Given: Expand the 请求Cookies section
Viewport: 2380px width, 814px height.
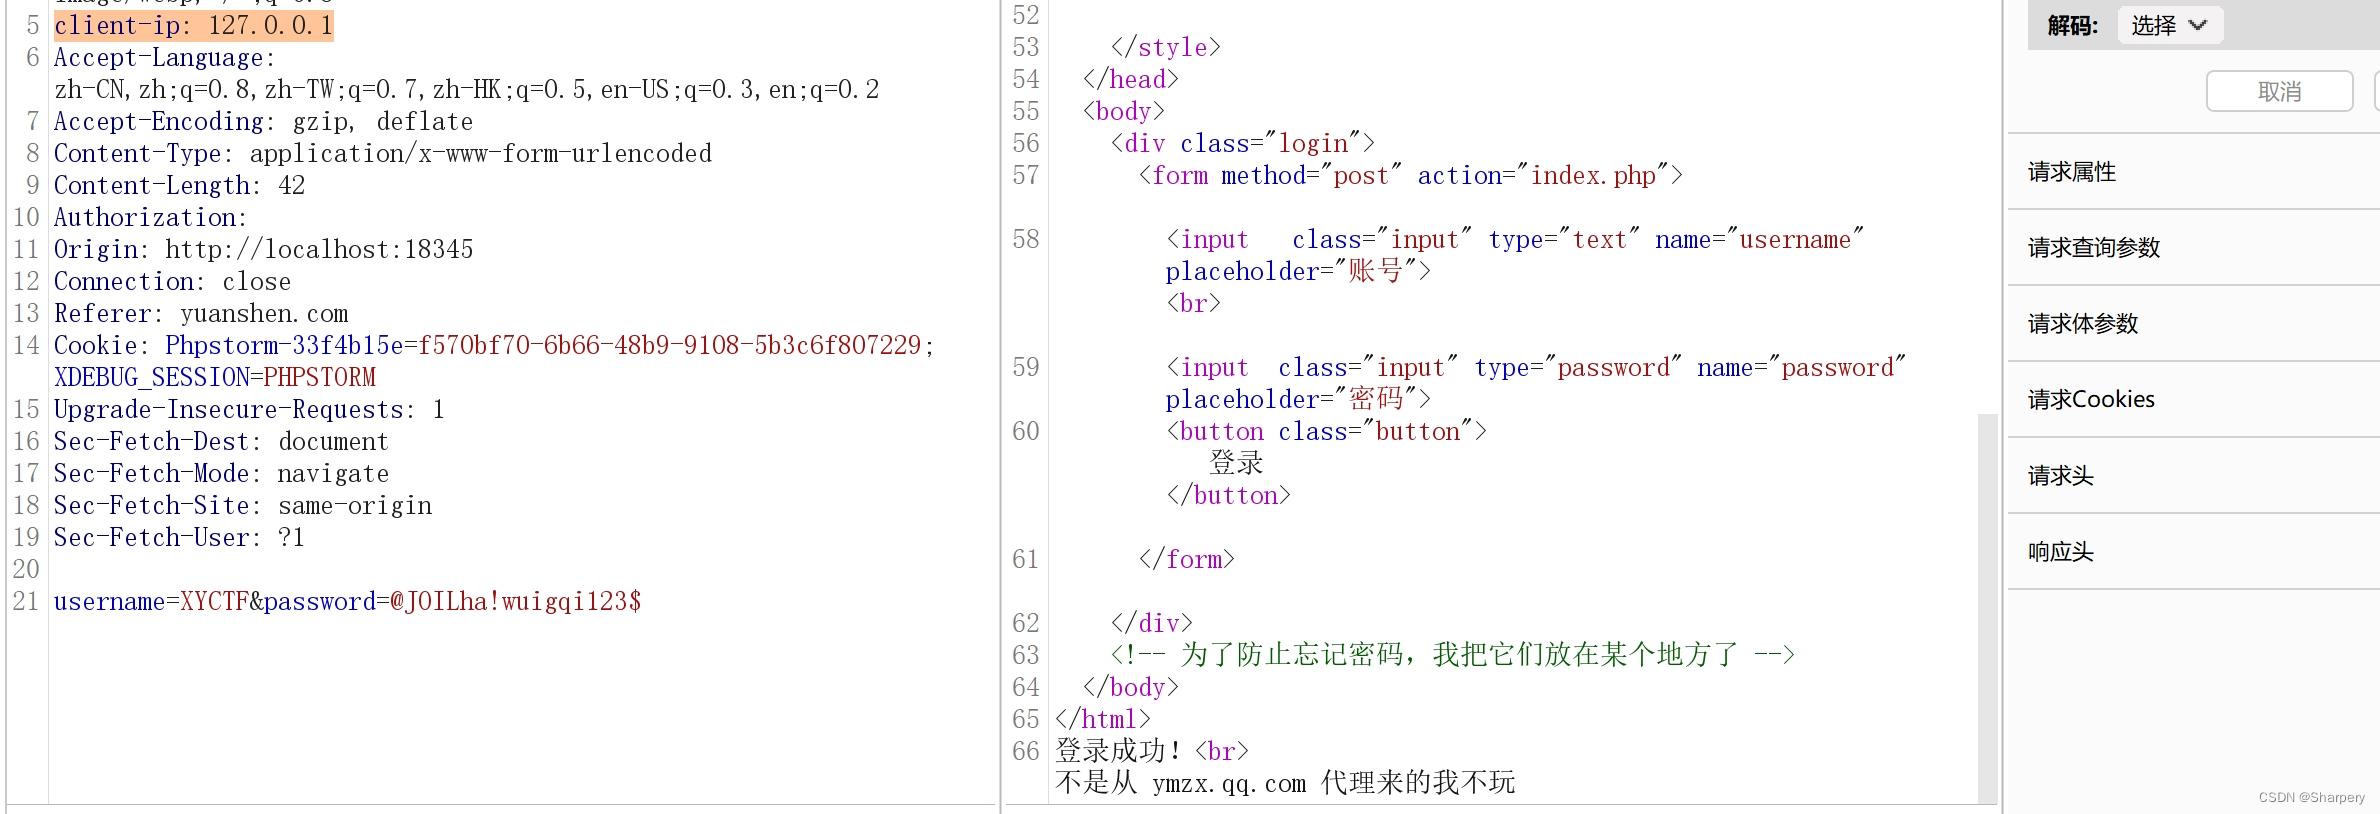Looking at the screenshot, I should [x=2193, y=400].
